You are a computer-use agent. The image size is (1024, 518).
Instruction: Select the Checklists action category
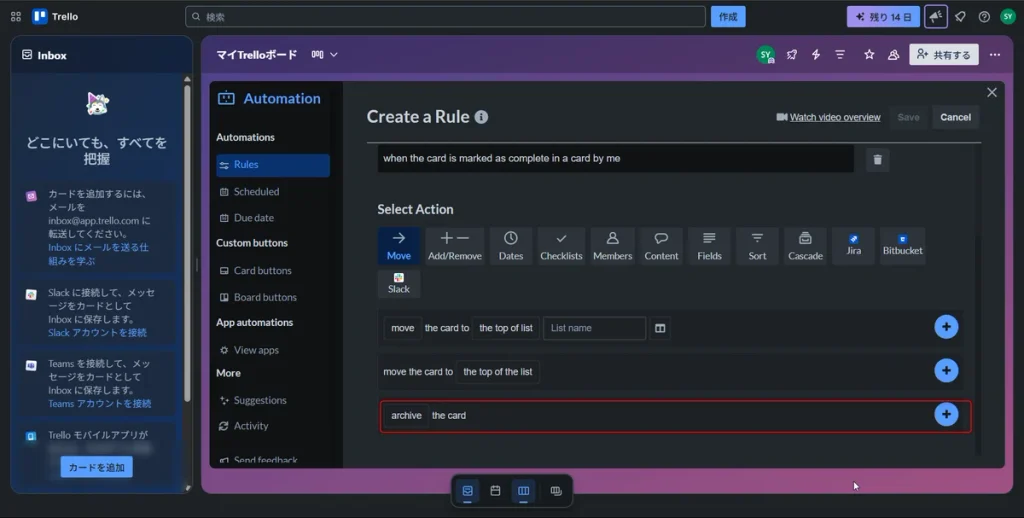[x=561, y=246]
